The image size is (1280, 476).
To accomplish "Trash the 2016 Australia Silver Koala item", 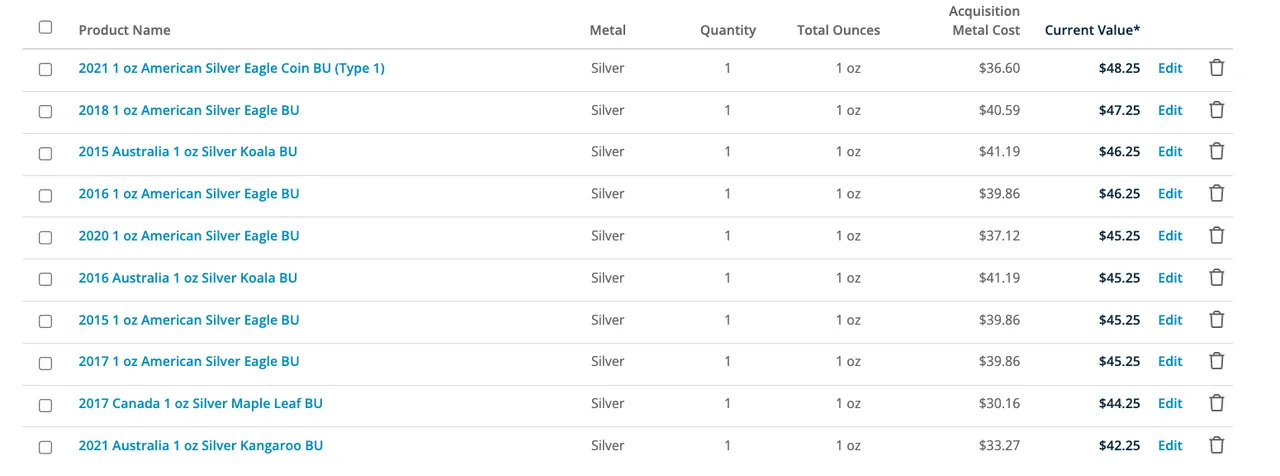I will tap(1217, 278).
